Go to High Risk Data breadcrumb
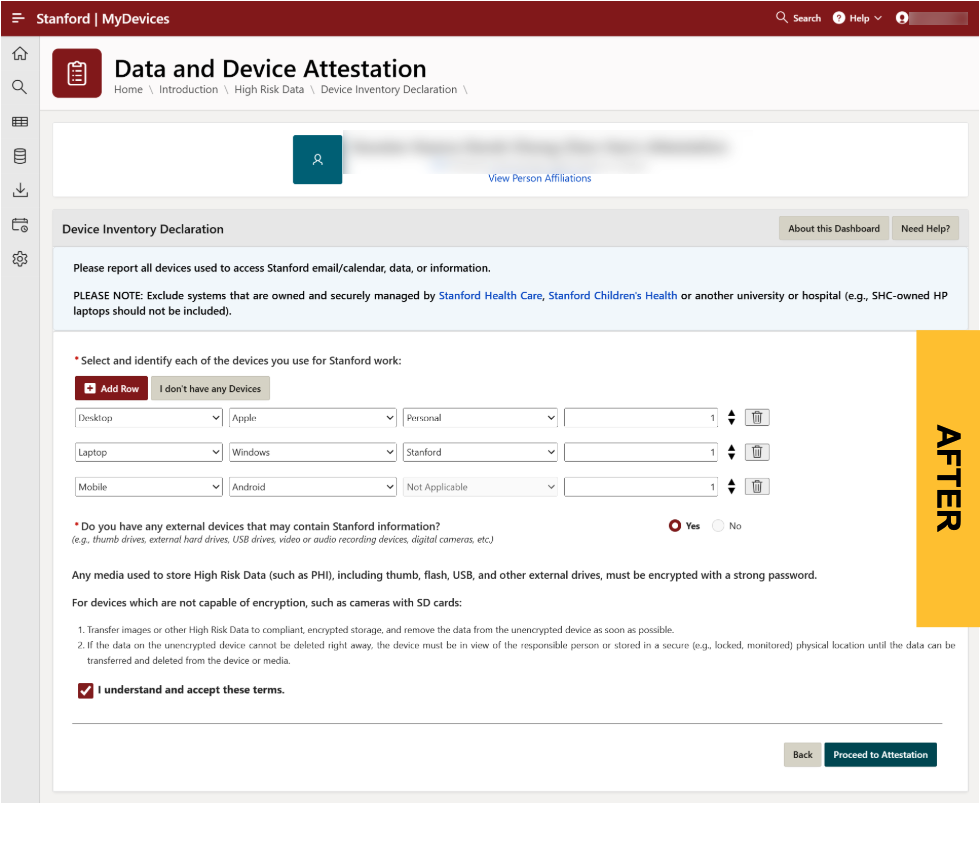 coord(269,89)
